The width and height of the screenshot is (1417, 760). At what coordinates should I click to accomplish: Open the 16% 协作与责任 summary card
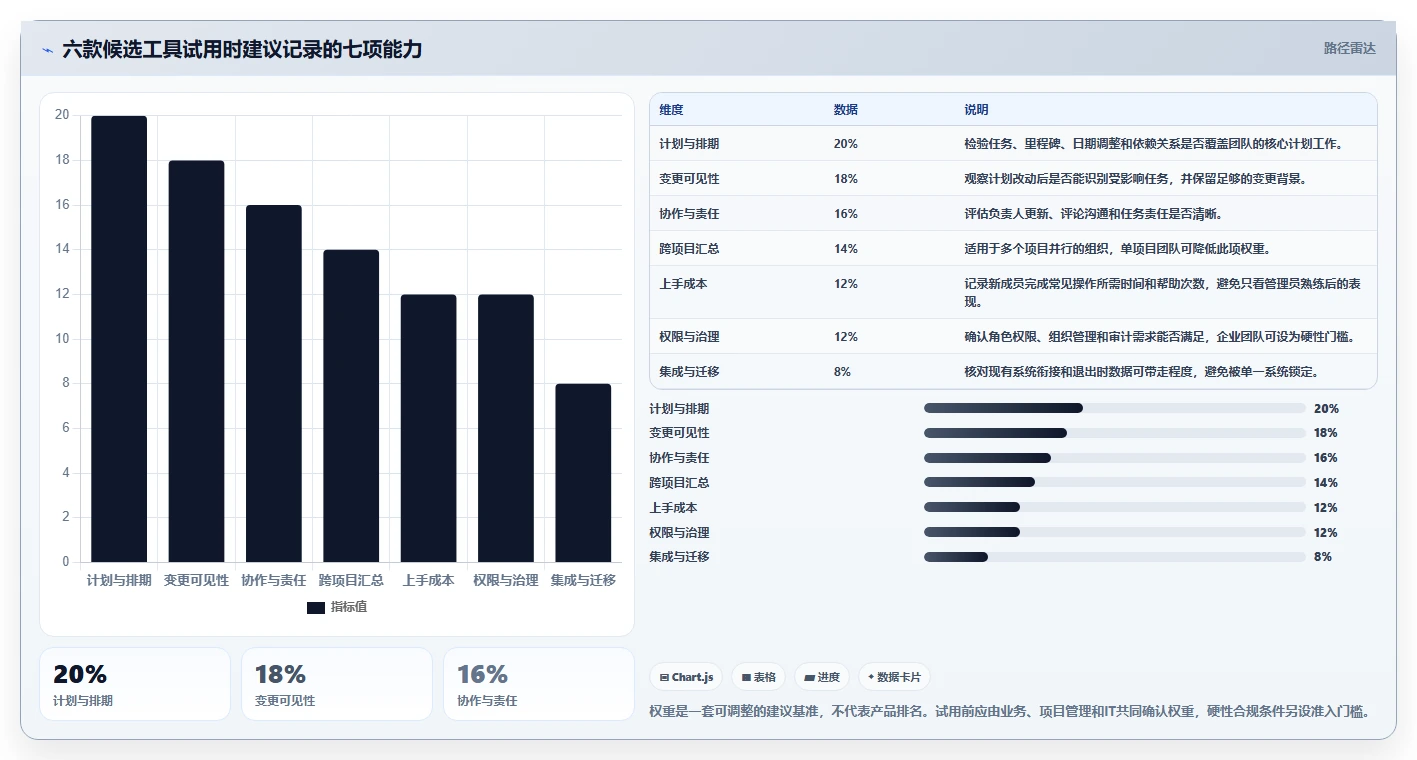pos(539,684)
